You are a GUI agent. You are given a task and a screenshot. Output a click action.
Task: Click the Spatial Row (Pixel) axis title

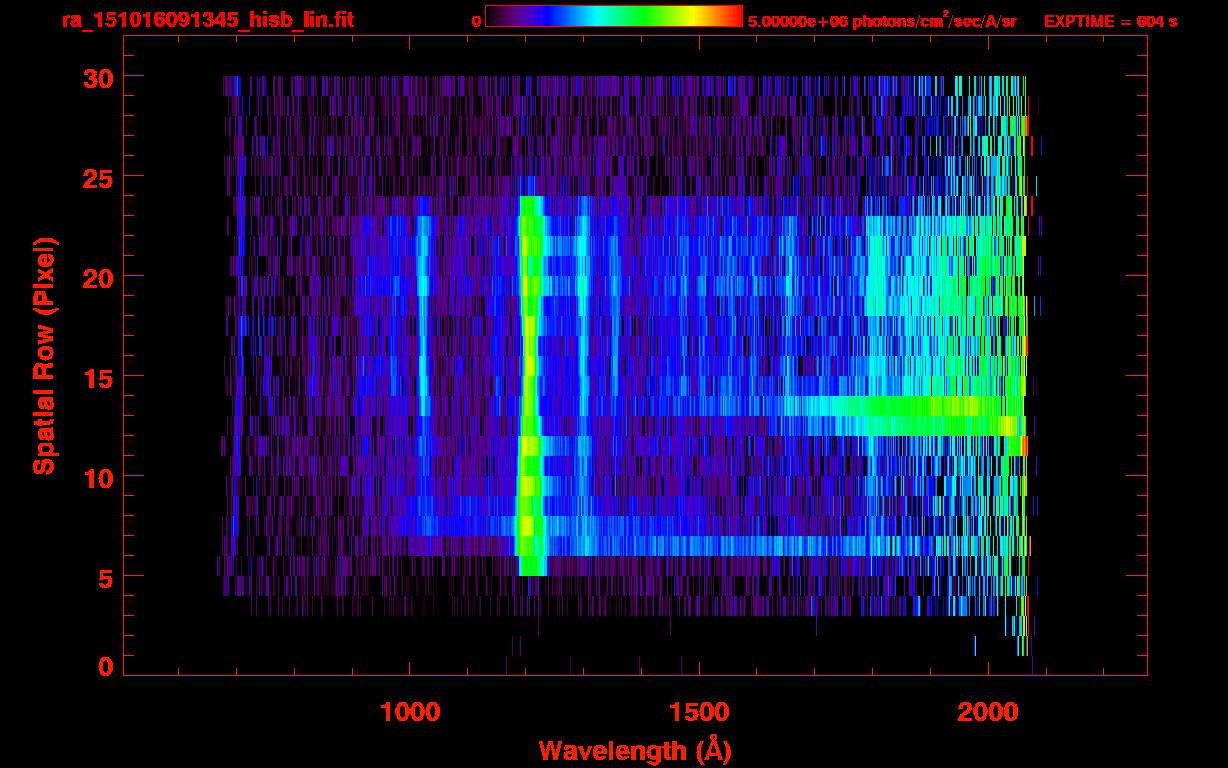[x=44, y=356]
